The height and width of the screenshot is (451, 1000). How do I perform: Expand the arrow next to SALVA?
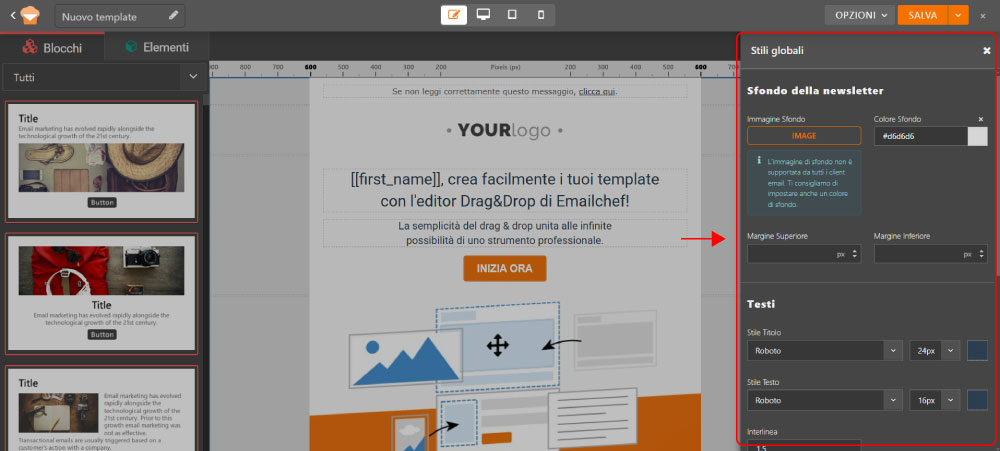(x=958, y=15)
